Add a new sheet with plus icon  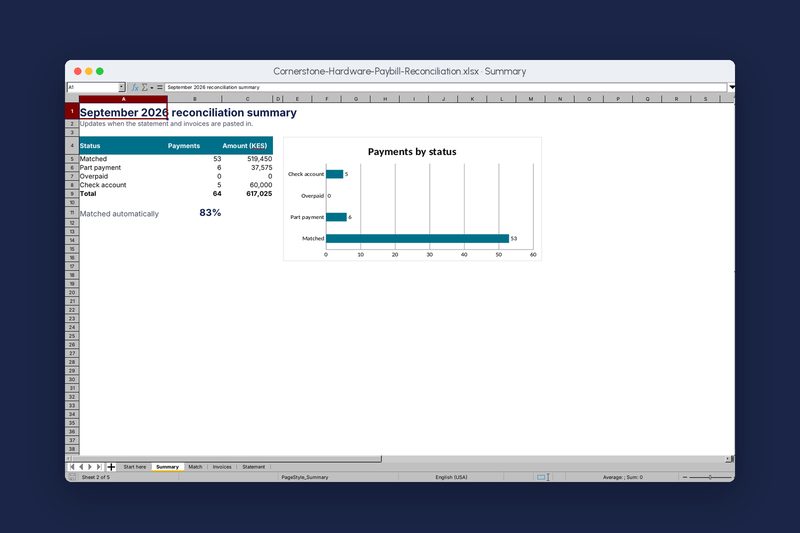111,467
